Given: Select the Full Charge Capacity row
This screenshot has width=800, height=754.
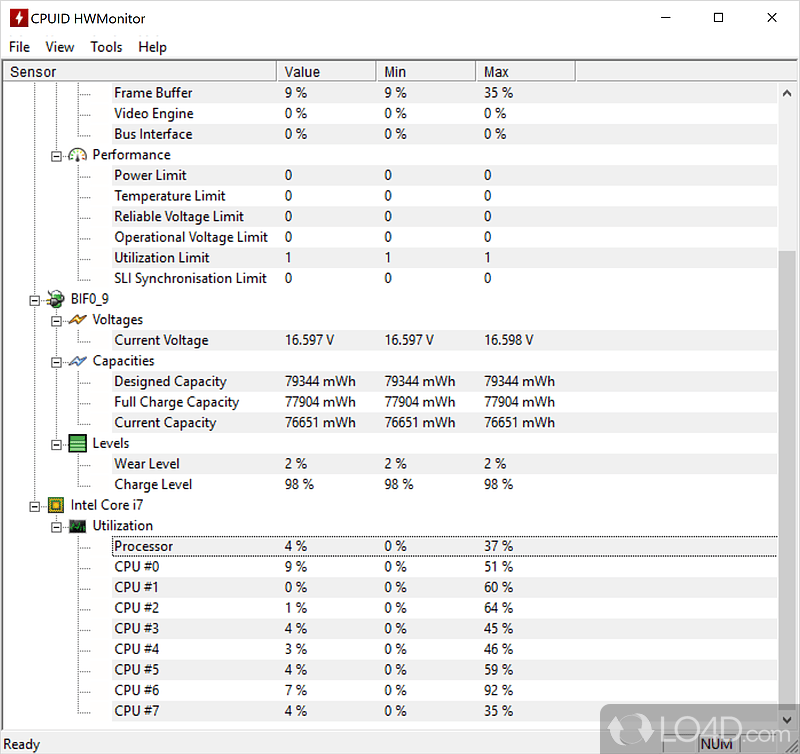Looking at the screenshot, I should [x=444, y=402].
